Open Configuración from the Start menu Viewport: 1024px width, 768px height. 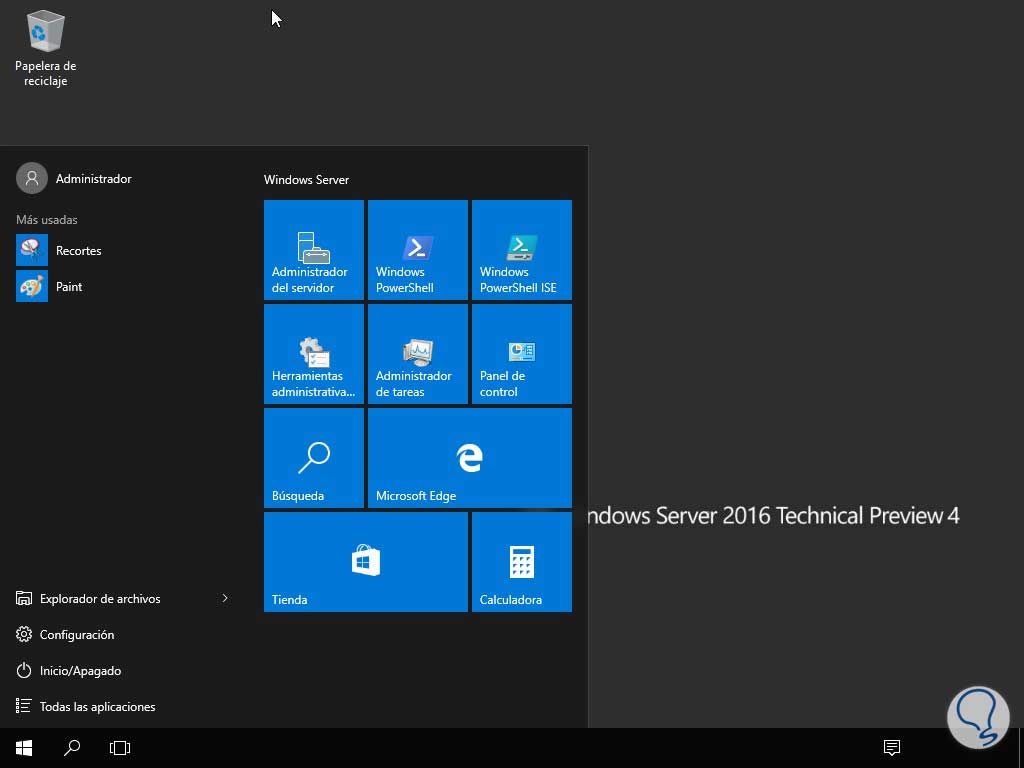[77, 634]
